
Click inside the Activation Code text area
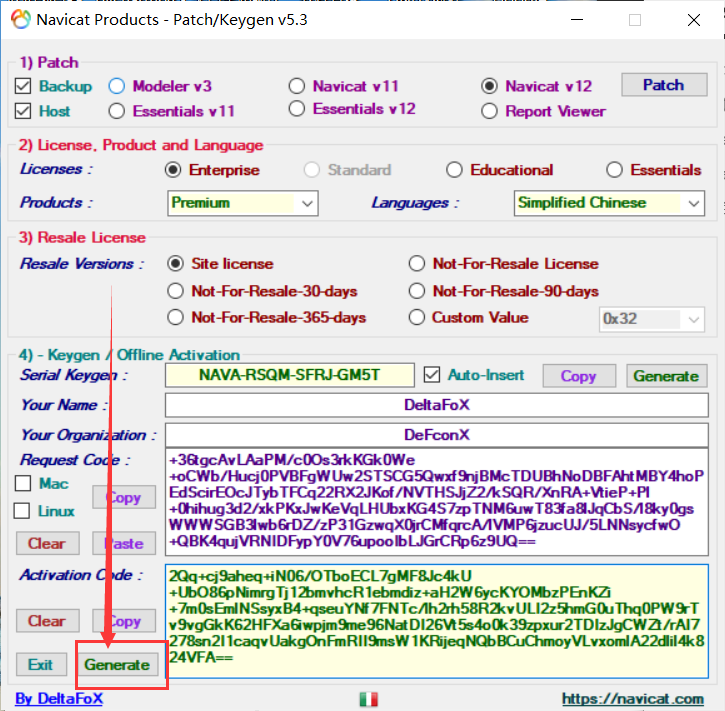pos(436,621)
